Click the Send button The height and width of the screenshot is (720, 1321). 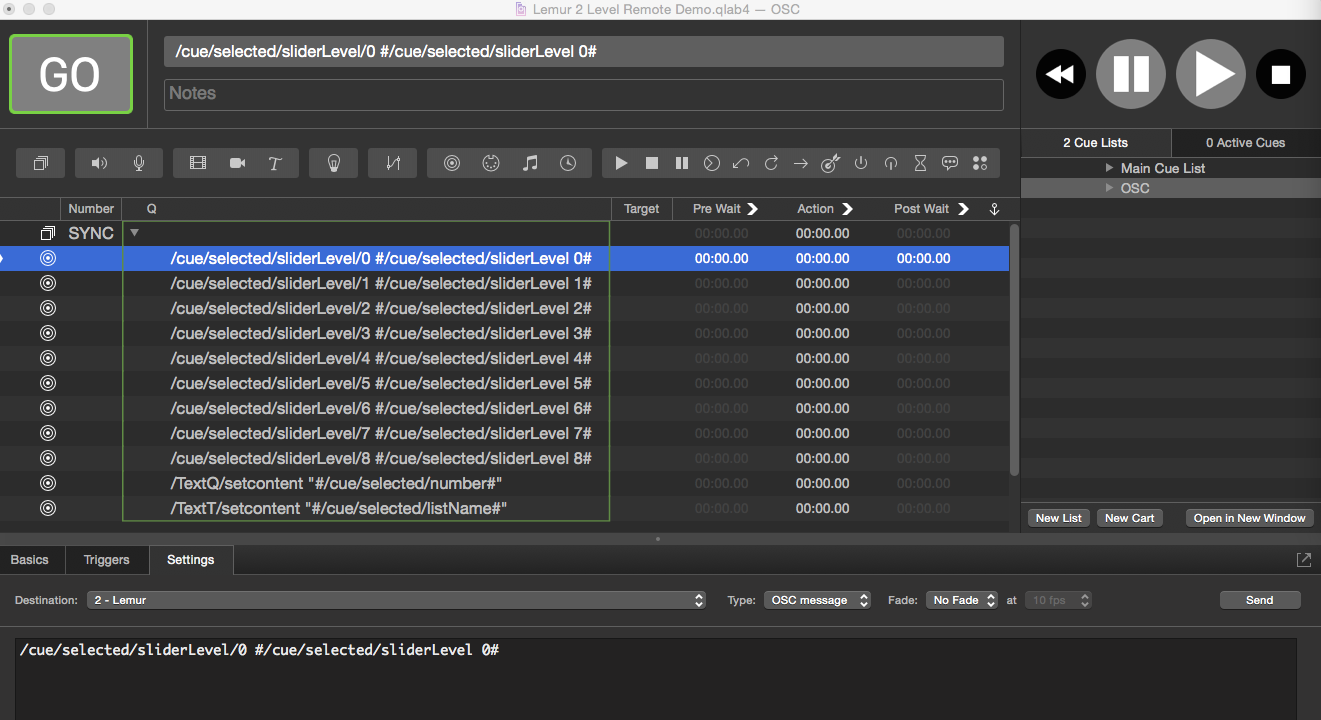1259,600
